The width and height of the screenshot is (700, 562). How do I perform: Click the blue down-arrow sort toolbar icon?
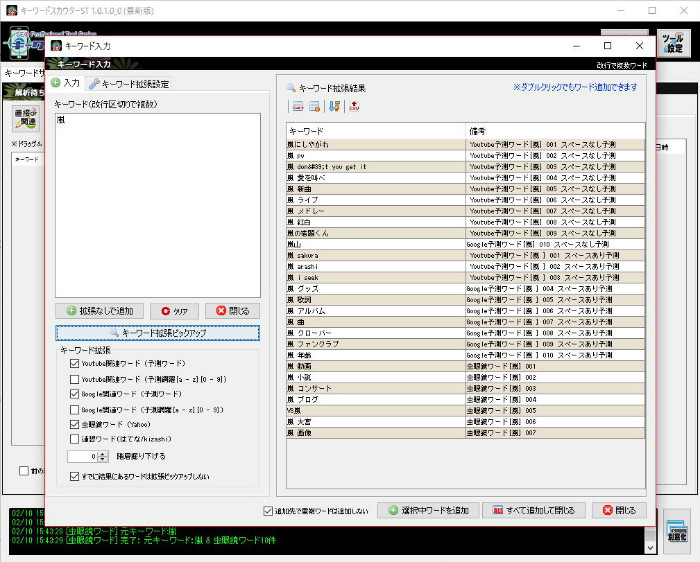[334, 106]
